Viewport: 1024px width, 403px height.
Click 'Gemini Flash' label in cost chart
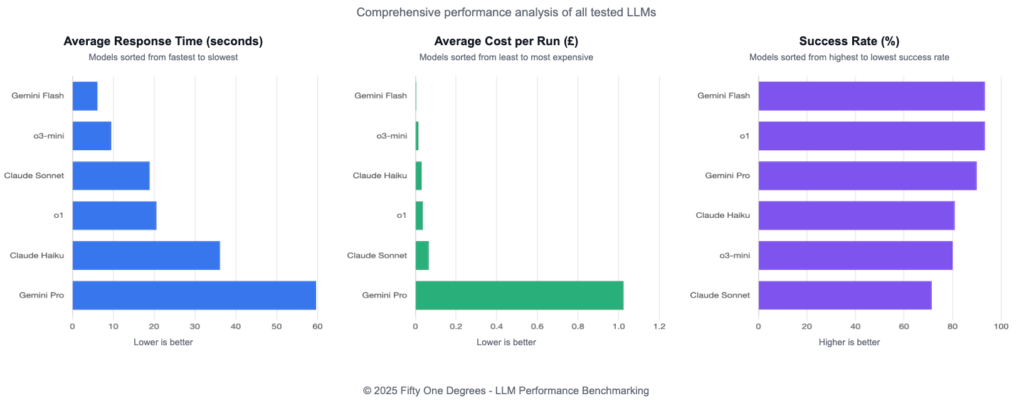click(x=381, y=96)
